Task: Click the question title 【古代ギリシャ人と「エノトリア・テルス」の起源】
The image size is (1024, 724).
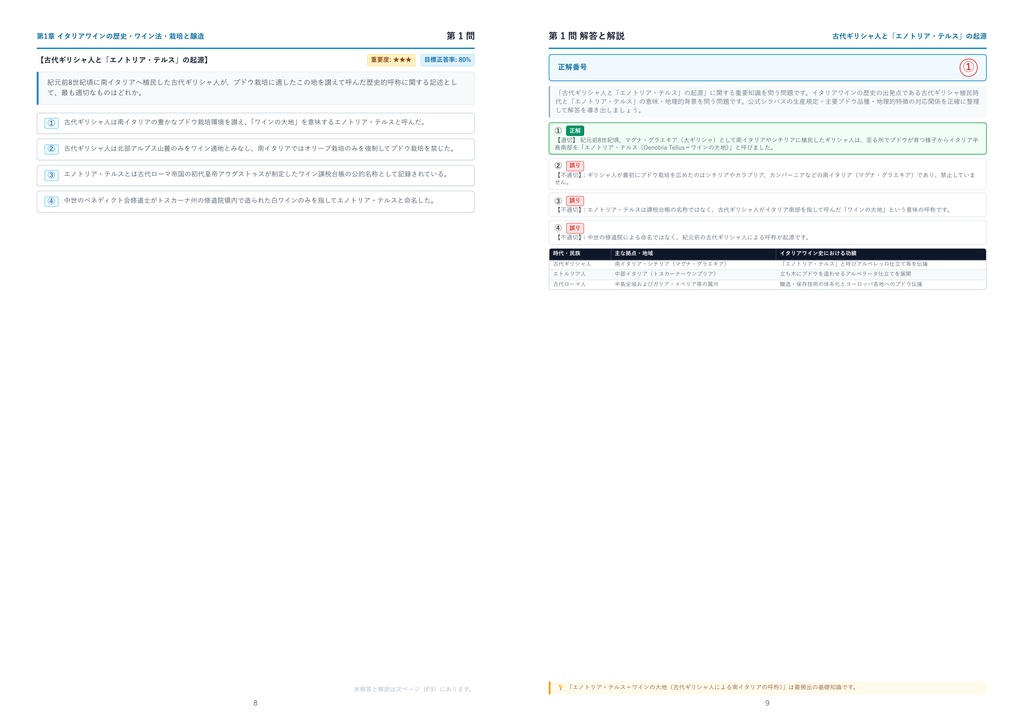Action: pyautogui.click(x=123, y=60)
